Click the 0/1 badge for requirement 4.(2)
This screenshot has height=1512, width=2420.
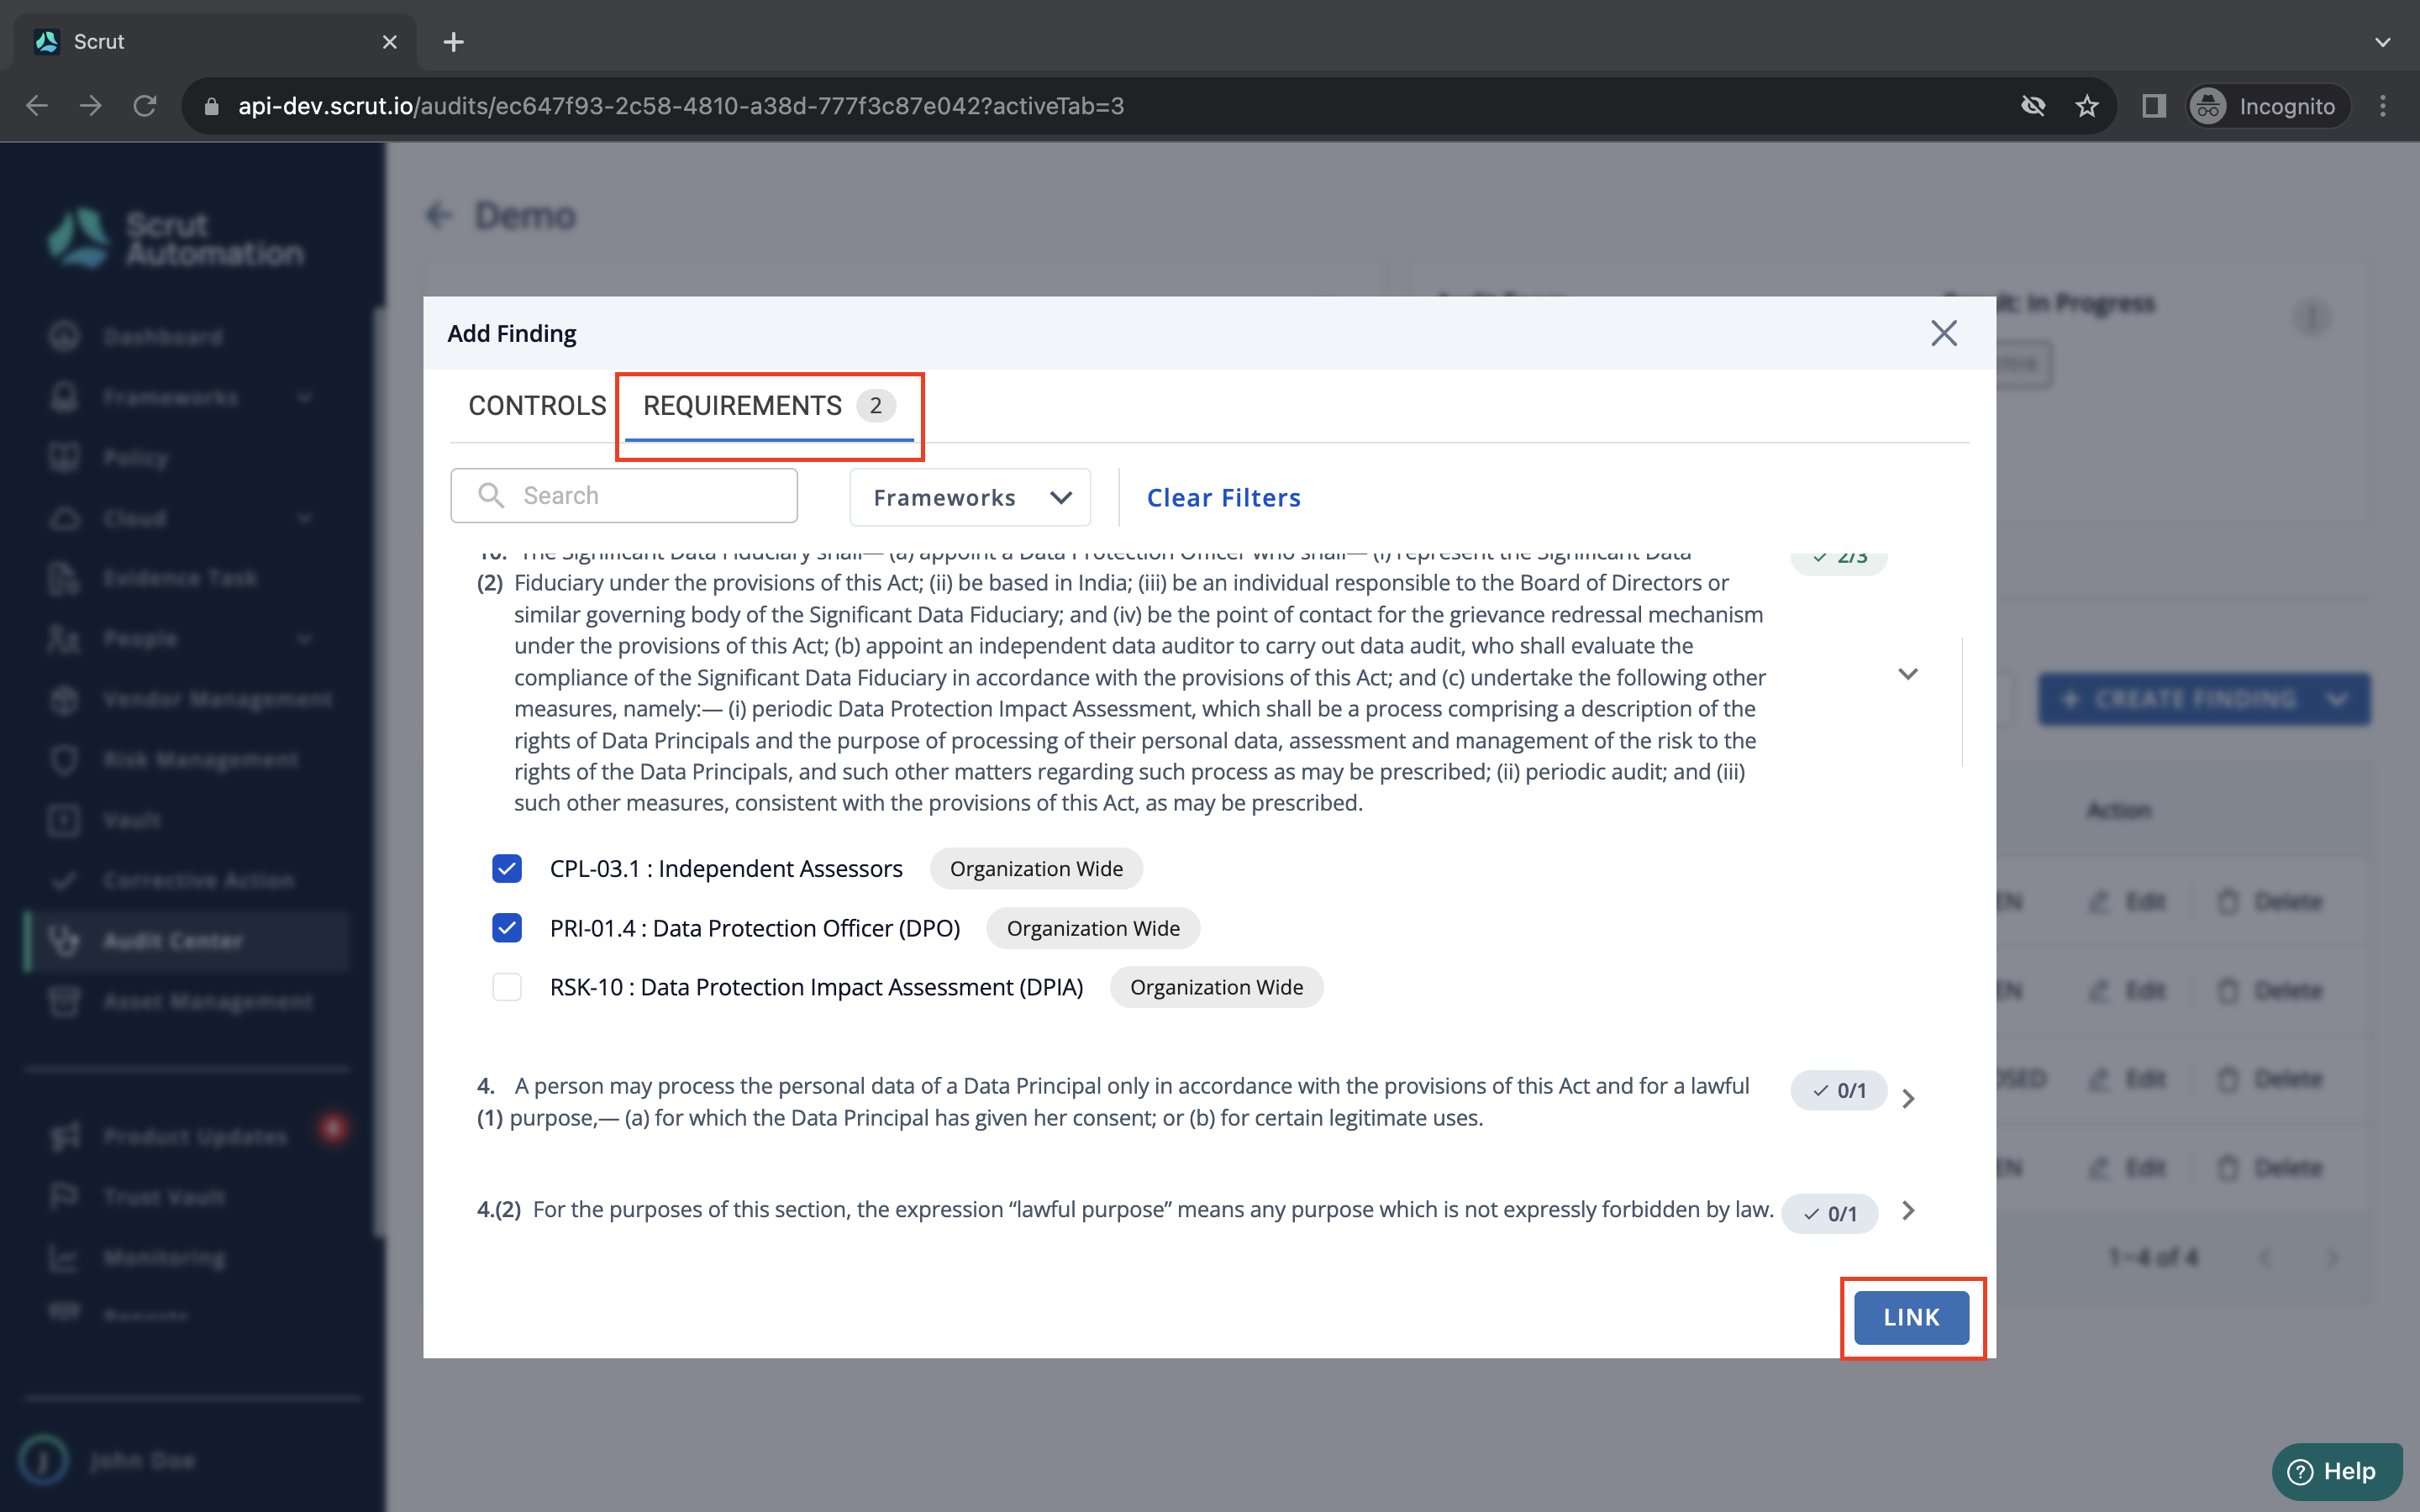pos(1829,1213)
